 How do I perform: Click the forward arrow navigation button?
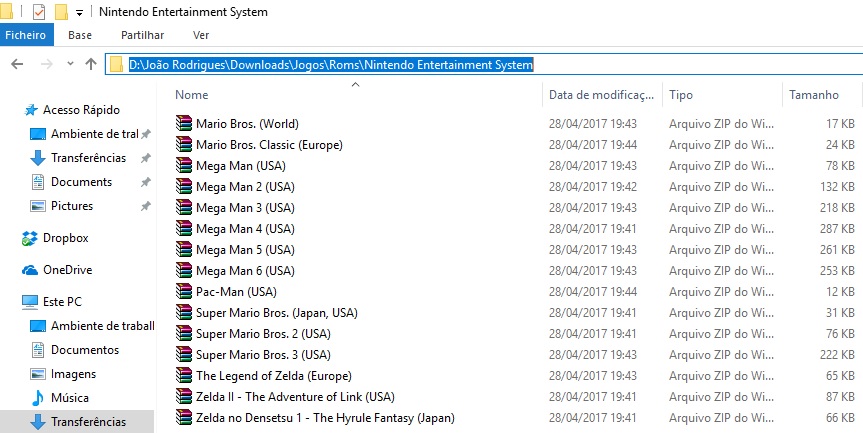[47, 64]
